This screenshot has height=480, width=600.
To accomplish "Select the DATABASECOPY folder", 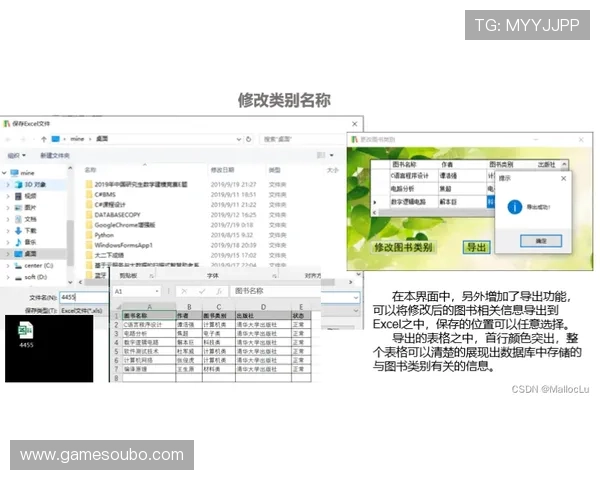I will click(117, 215).
